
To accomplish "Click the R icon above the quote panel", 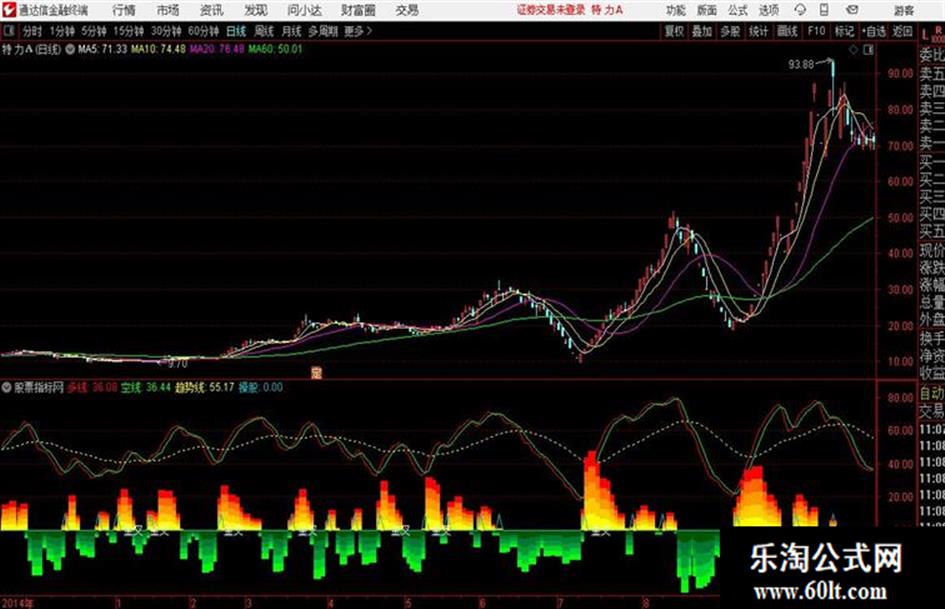I will (938, 30).
